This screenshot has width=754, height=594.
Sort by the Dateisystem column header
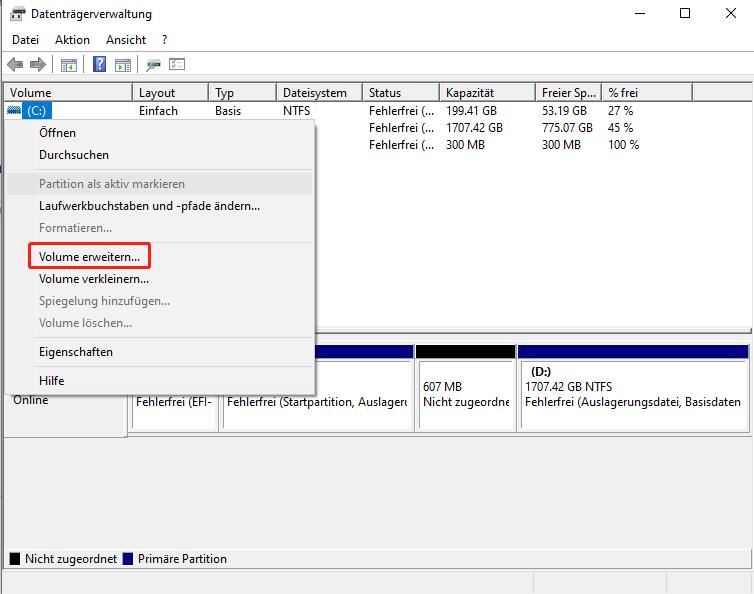coord(320,92)
